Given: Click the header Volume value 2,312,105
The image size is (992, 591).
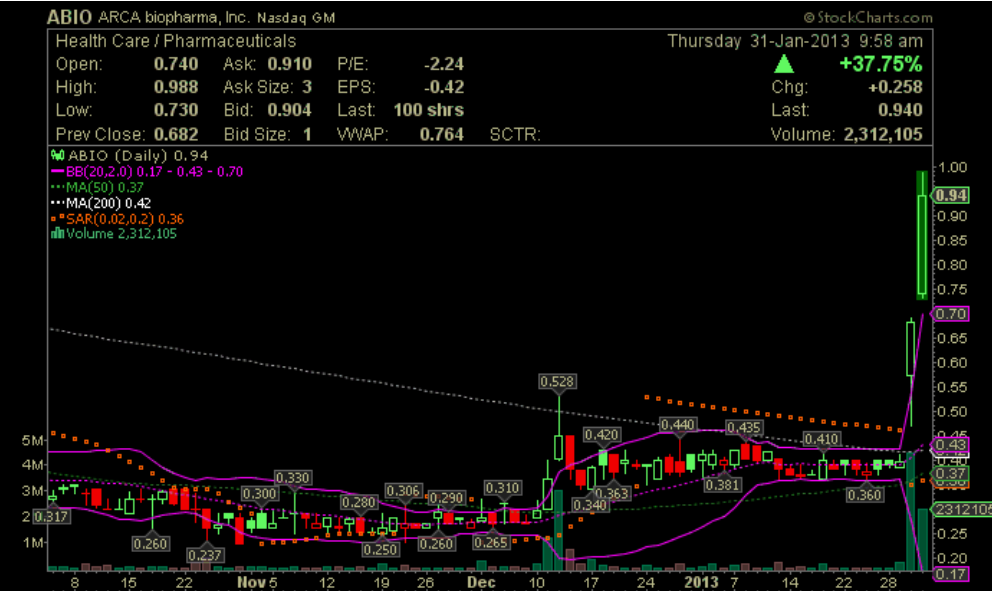Looking at the screenshot, I should (883, 134).
